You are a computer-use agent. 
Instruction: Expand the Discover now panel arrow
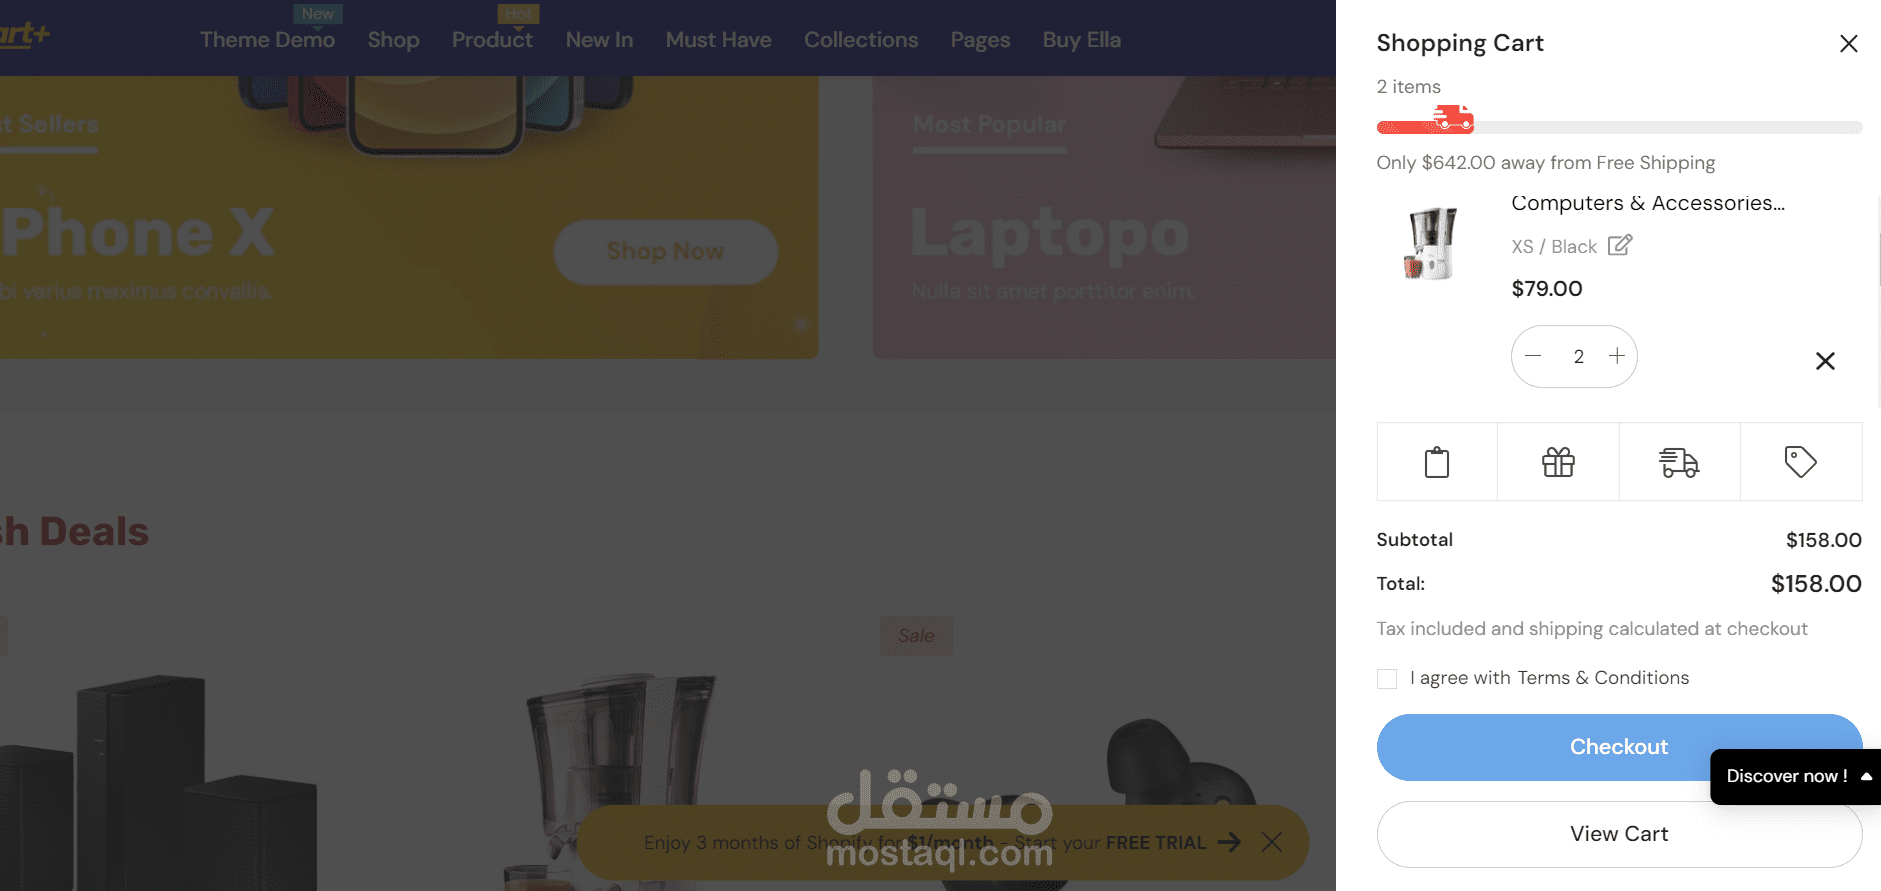[1866, 776]
